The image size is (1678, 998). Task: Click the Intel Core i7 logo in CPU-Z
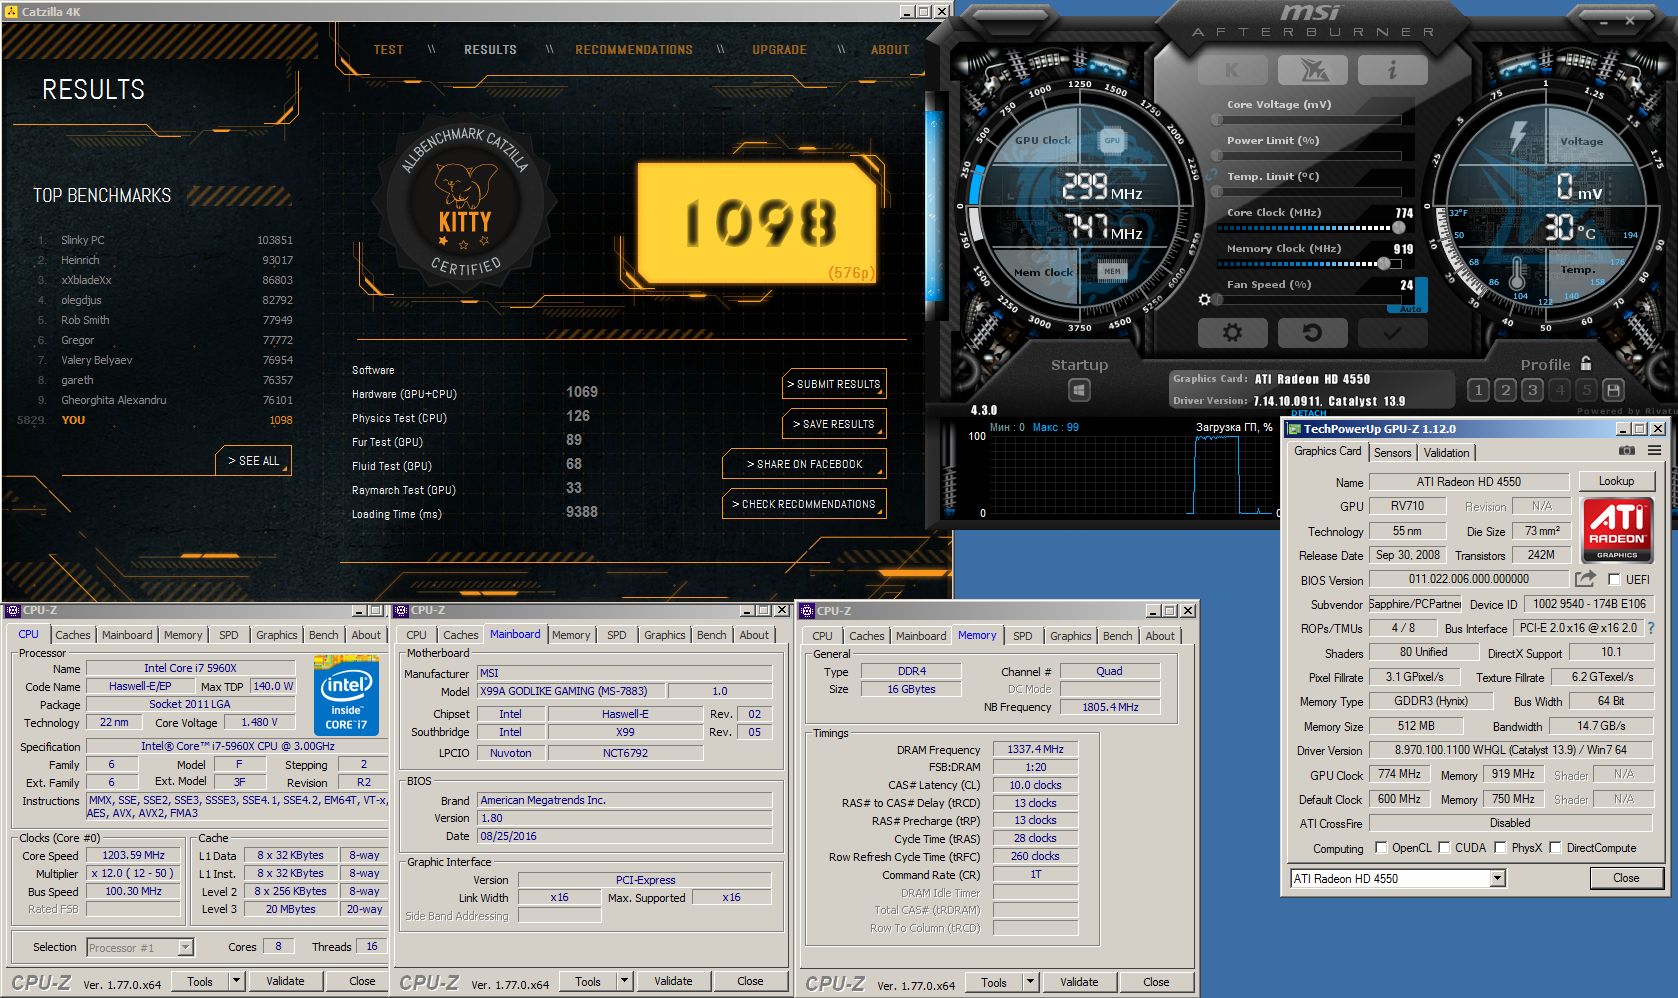click(x=346, y=696)
